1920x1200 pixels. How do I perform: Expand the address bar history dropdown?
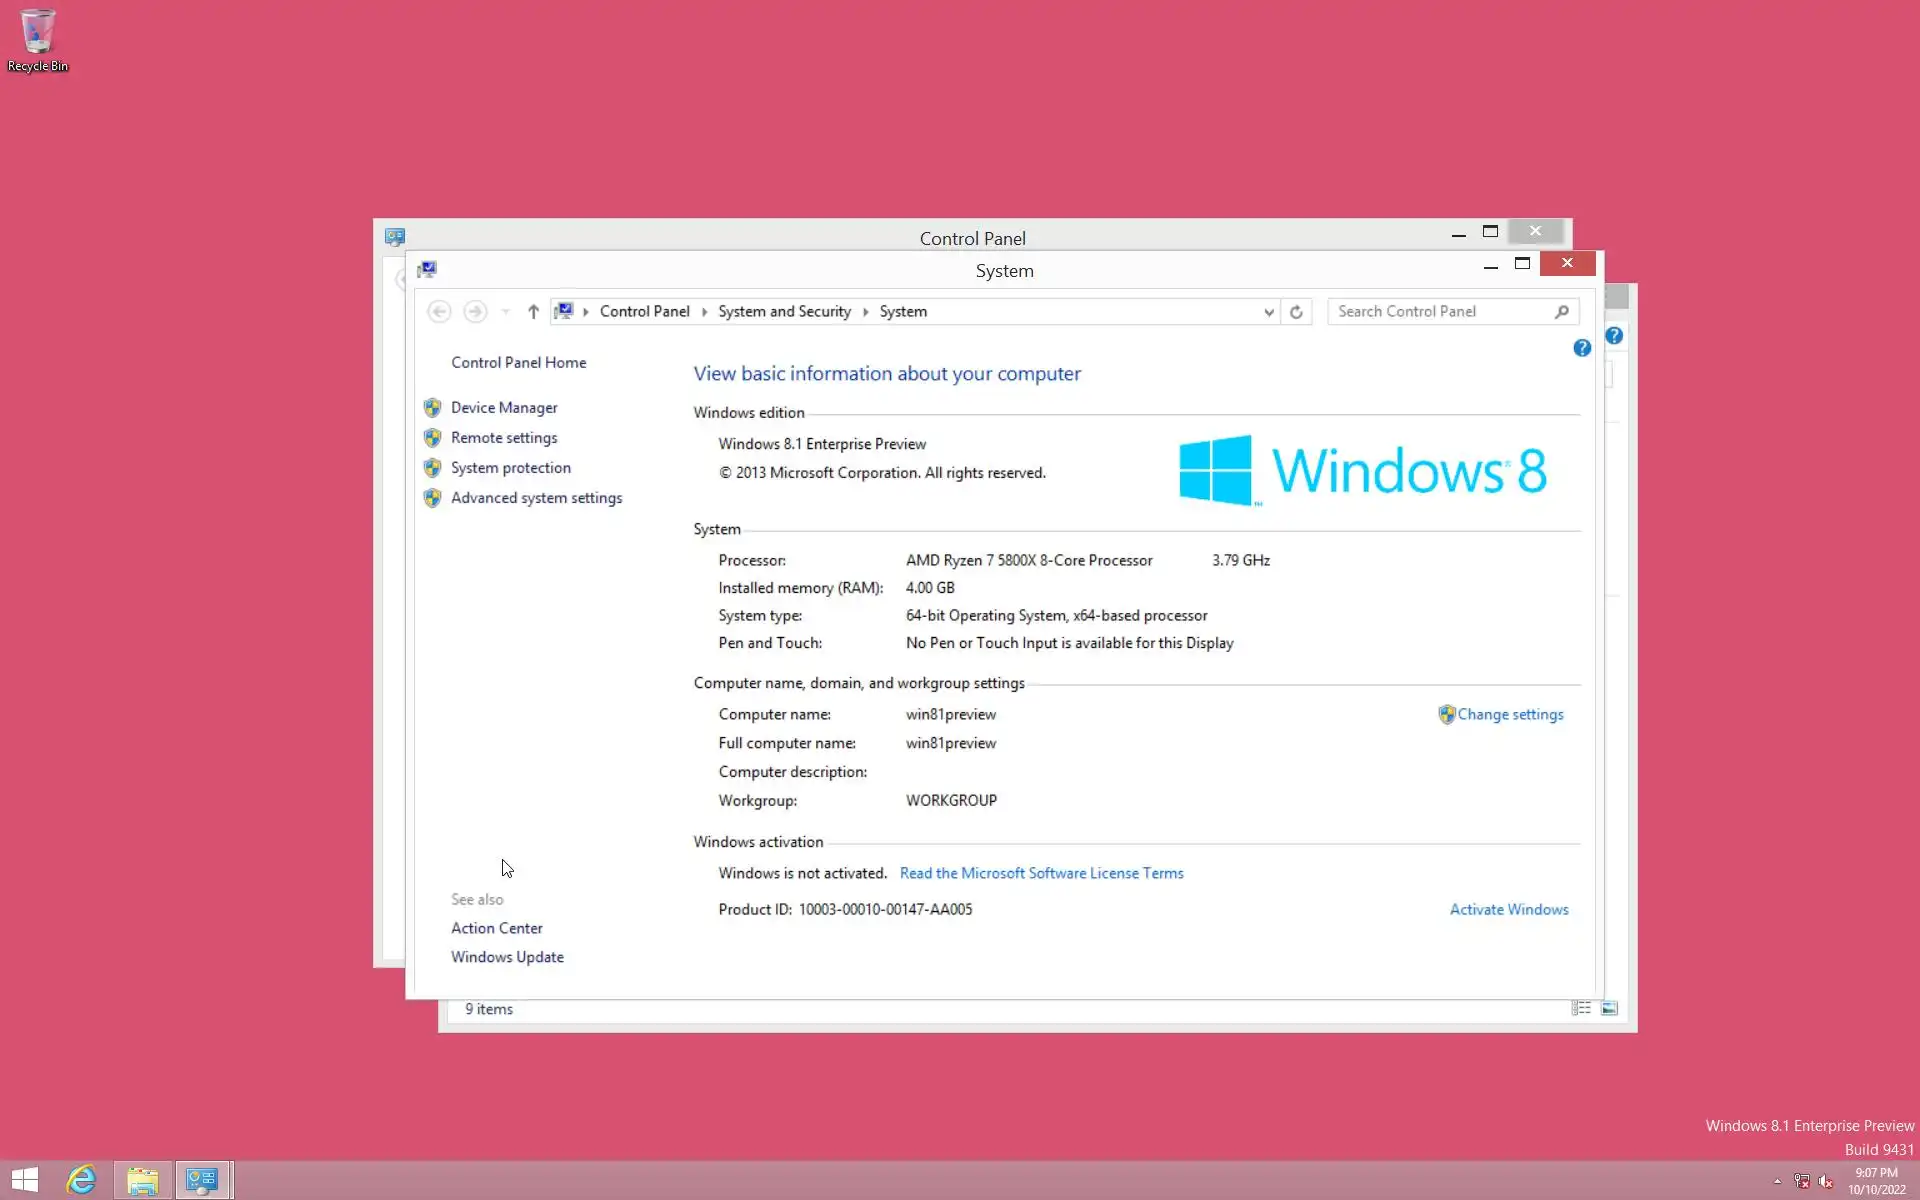click(x=1268, y=312)
